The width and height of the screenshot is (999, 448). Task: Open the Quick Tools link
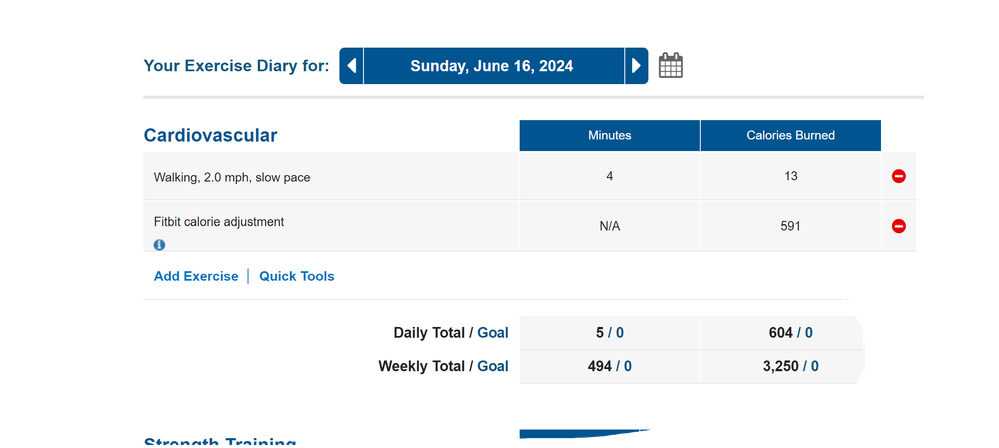click(296, 276)
